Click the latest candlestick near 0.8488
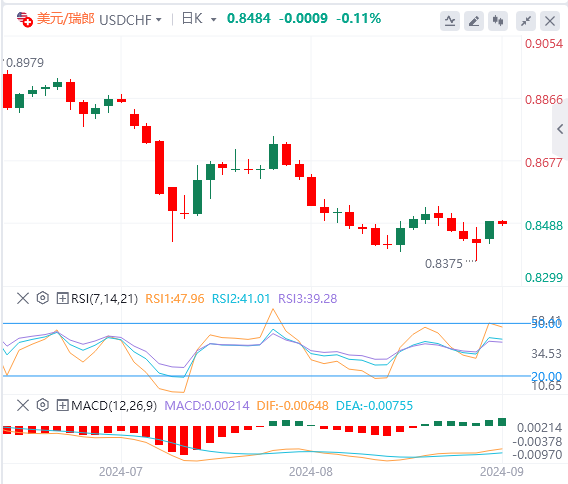568x484 pixels. 502,223
